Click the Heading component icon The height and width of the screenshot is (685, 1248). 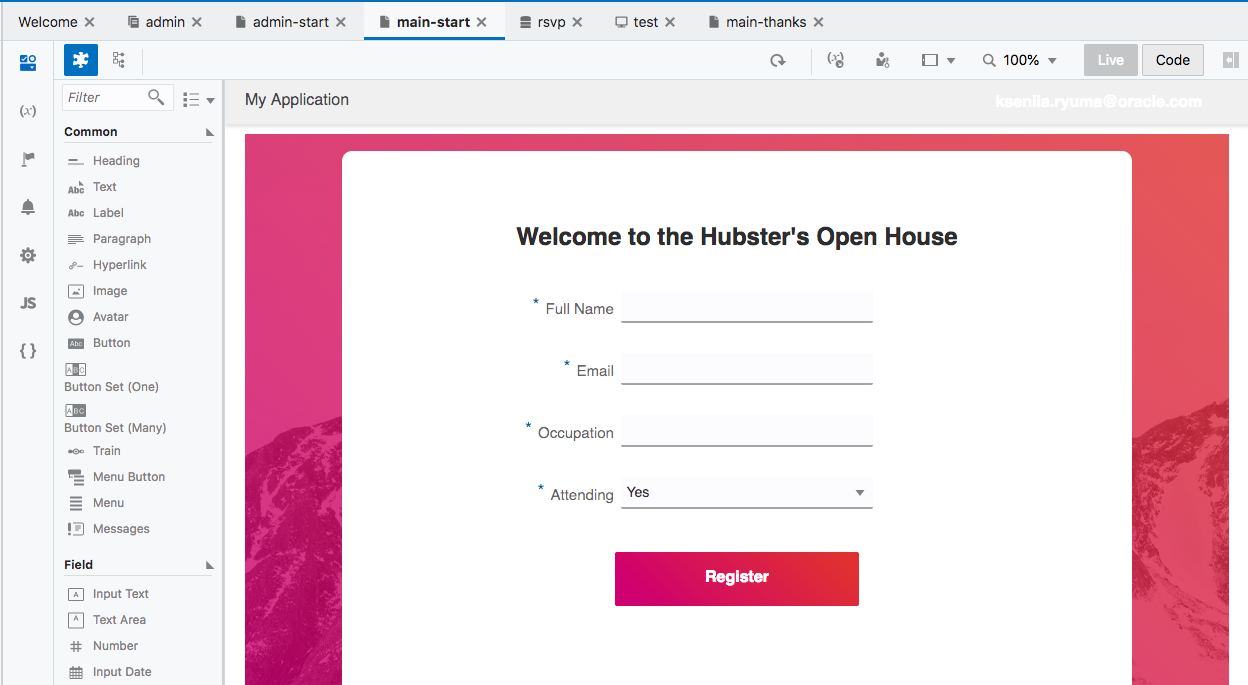click(x=76, y=161)
